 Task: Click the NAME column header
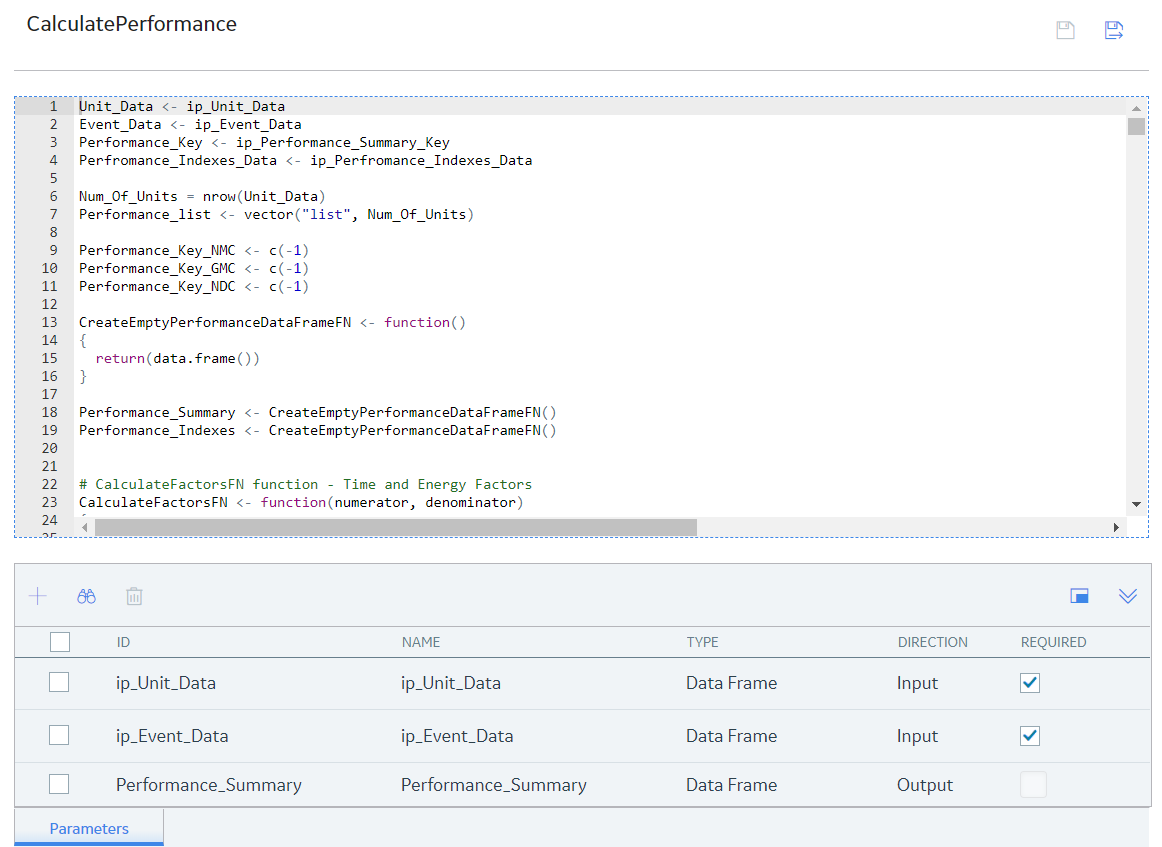[421, 642]
